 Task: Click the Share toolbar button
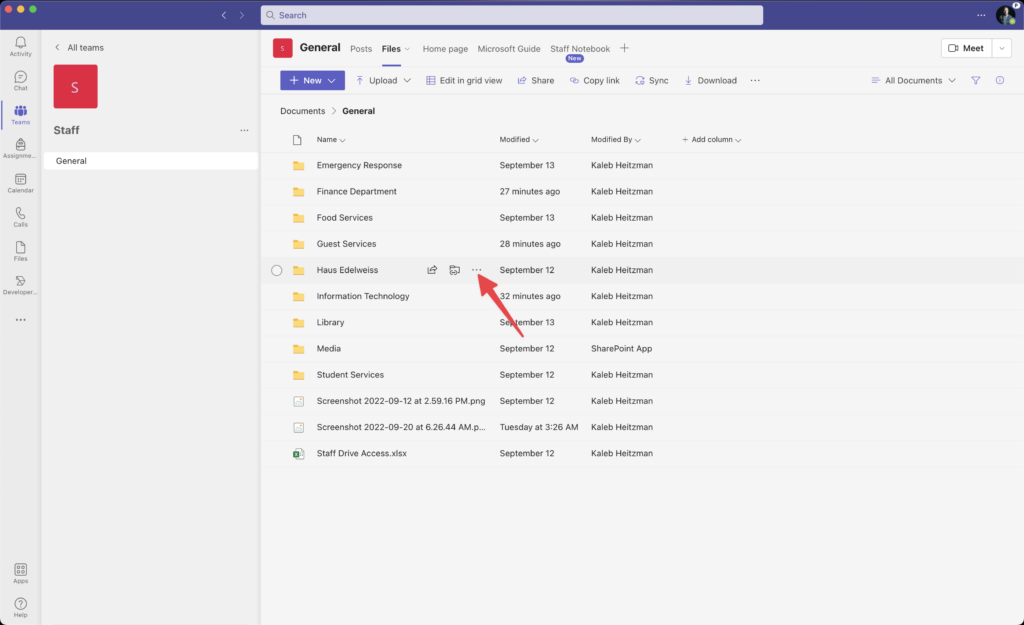[536, 80]
